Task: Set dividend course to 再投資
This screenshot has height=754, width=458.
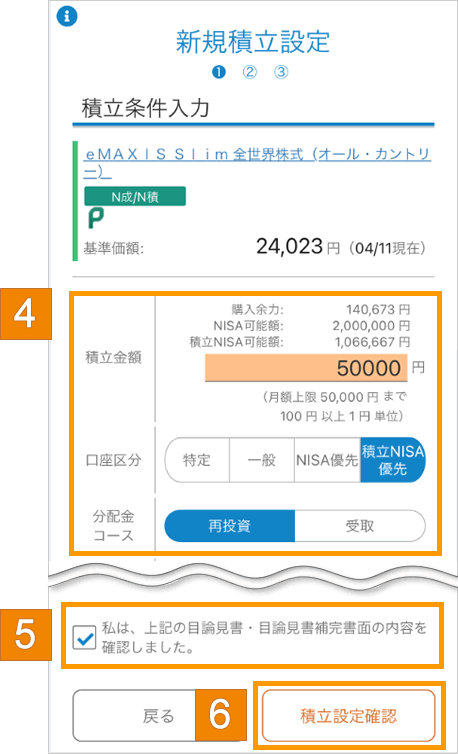Action: click(229, 526)
